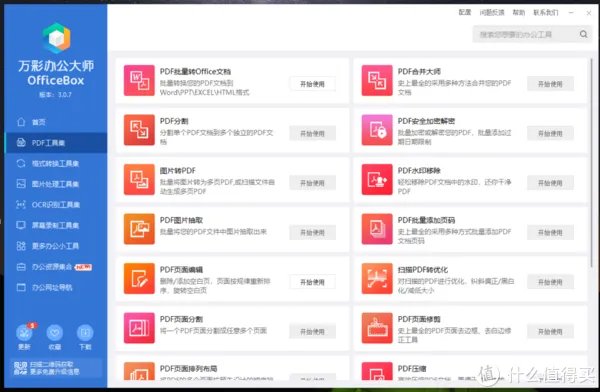Click 开始使用 for PDF页面分割

(312, 332)
